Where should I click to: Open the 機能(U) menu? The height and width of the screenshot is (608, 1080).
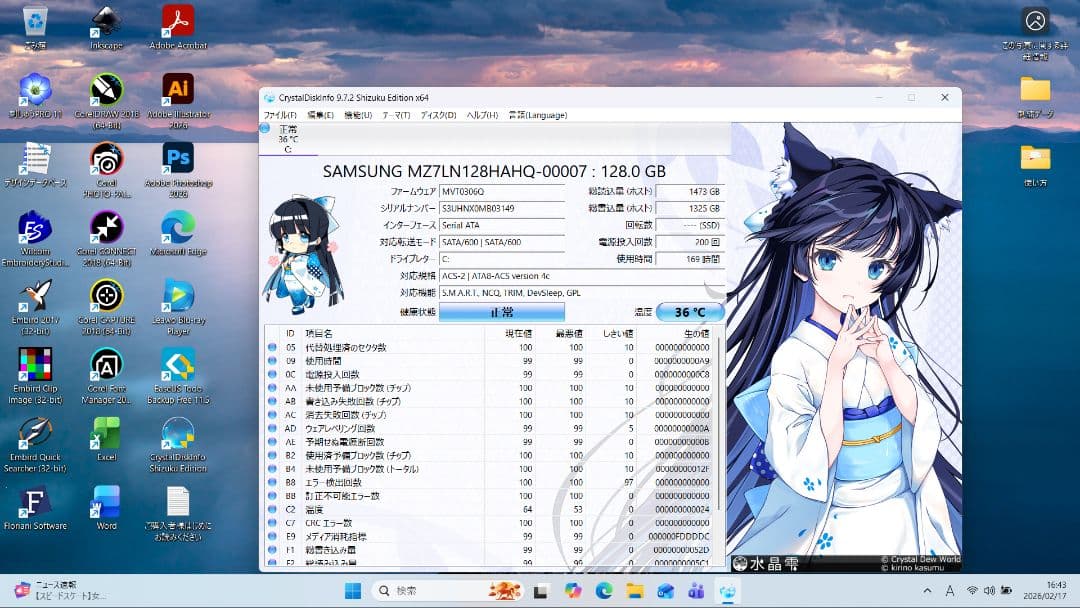358,115
